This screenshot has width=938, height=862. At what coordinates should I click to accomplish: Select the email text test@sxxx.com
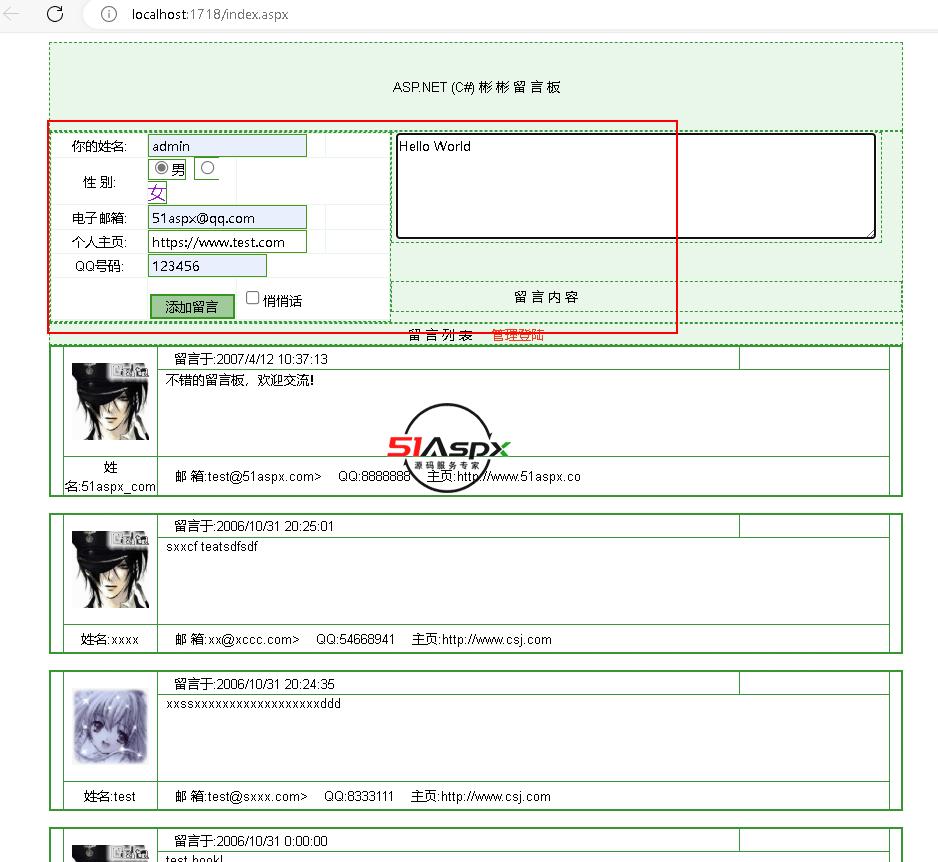coord(254,797)
